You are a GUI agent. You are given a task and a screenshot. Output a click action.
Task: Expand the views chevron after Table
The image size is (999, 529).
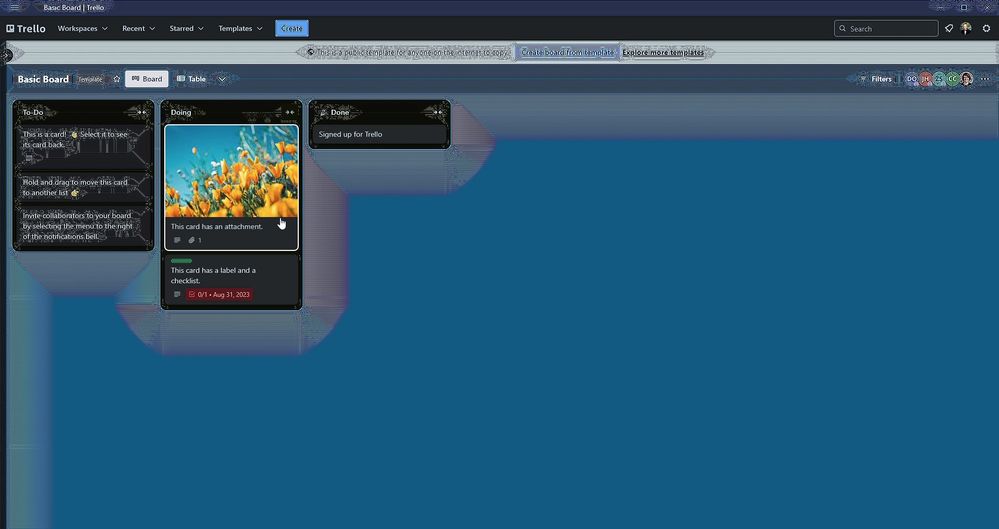point(222,79)
